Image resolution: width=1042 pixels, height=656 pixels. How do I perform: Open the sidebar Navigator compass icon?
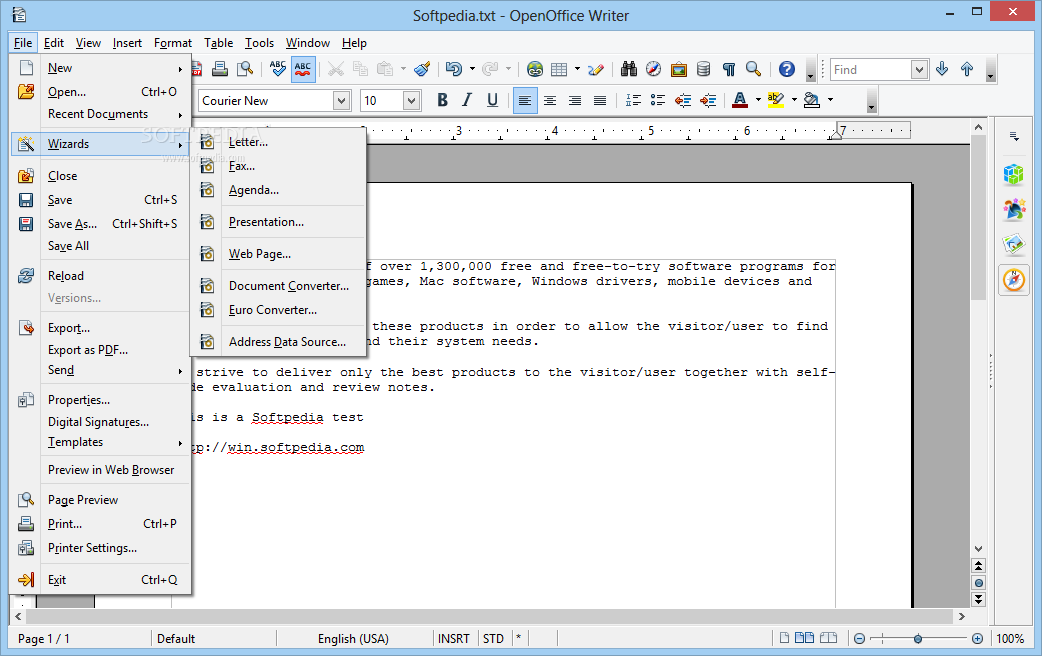tap(1013, 280)
